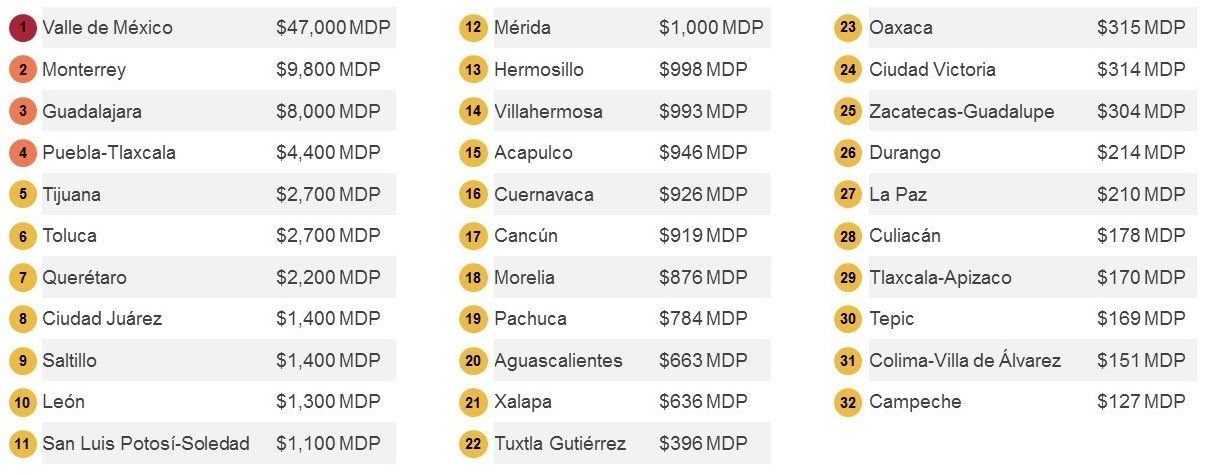Click the dark red rank 1 badge

click(x=23, y=28)
